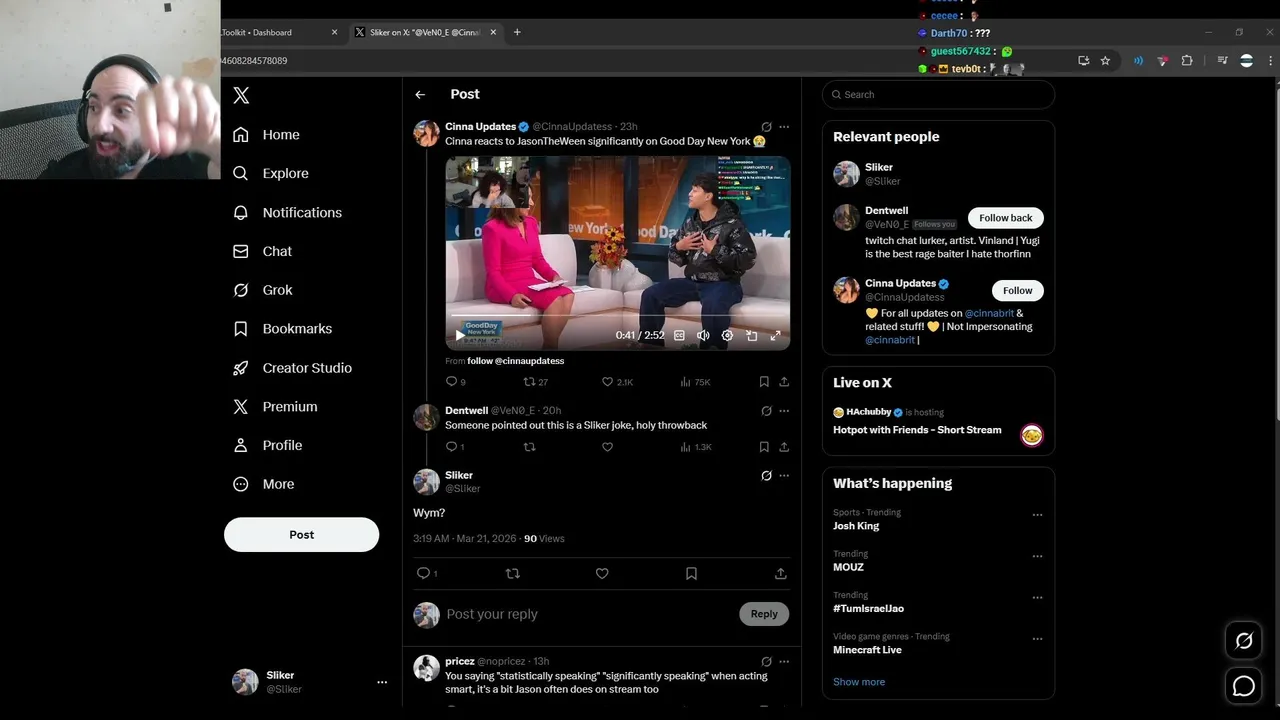
Task: Open more options on Cinna Updates post
Action: (x=784, y=127)
